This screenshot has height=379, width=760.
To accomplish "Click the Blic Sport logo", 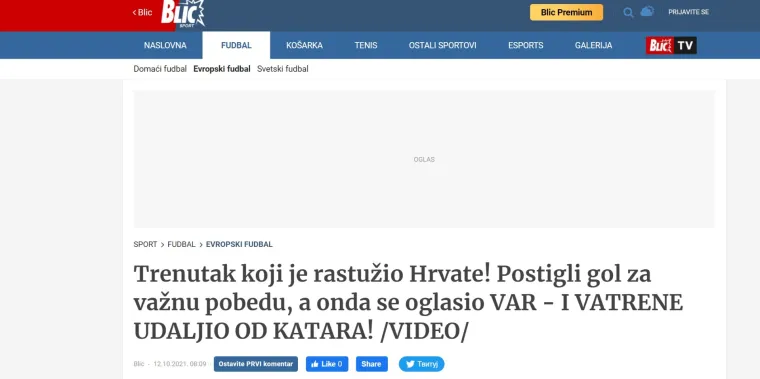I will (x=183, y=13).
